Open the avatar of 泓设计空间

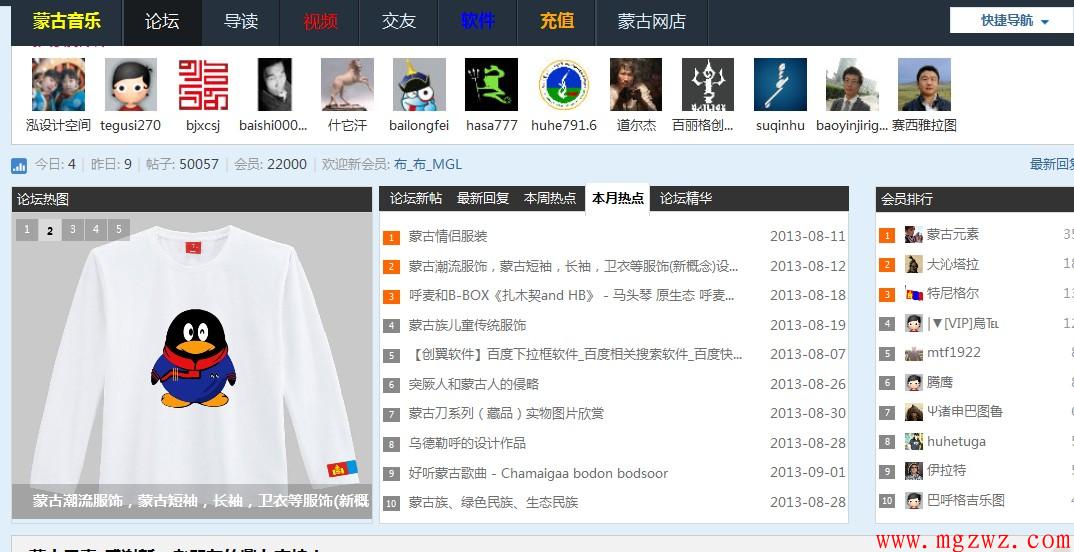58,84
